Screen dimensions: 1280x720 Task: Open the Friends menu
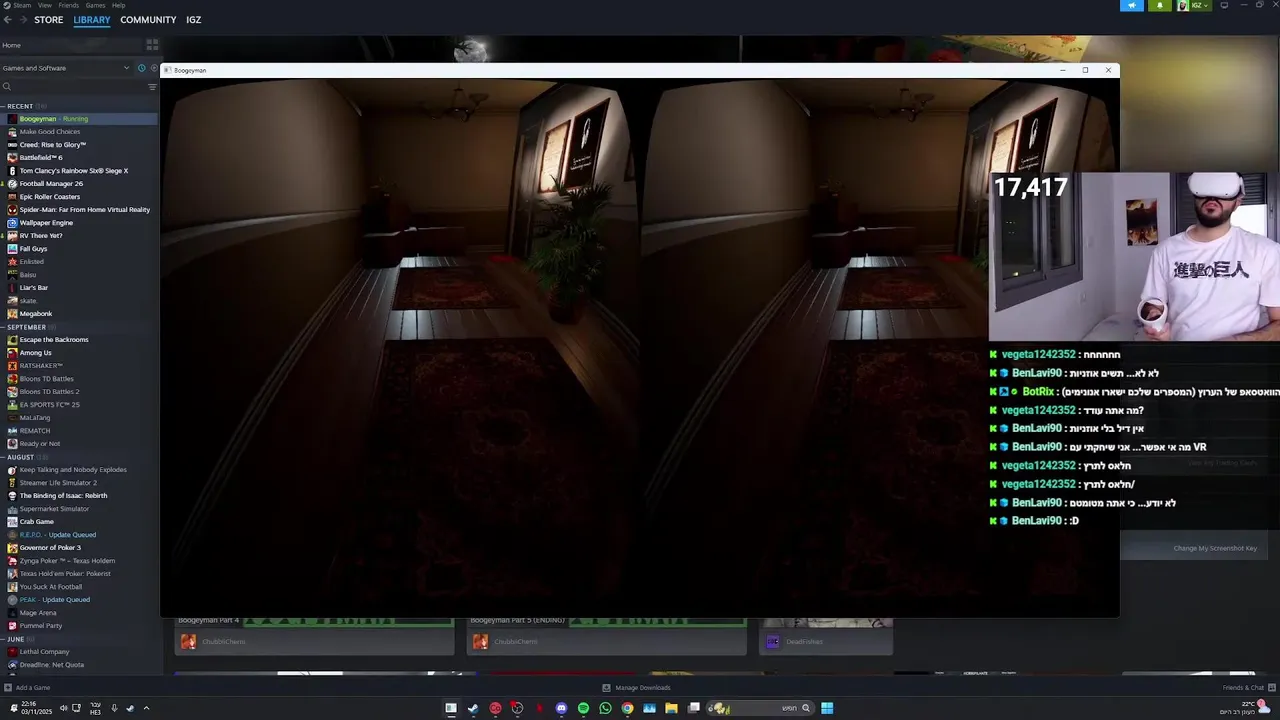click(68, 5)
